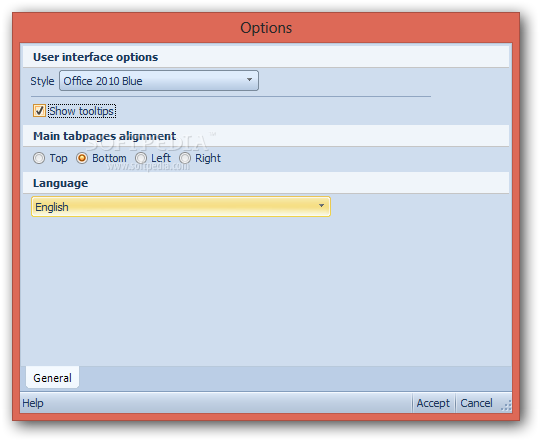540x441 pixels.
Task: Click the Language section header
Action: 60,183
